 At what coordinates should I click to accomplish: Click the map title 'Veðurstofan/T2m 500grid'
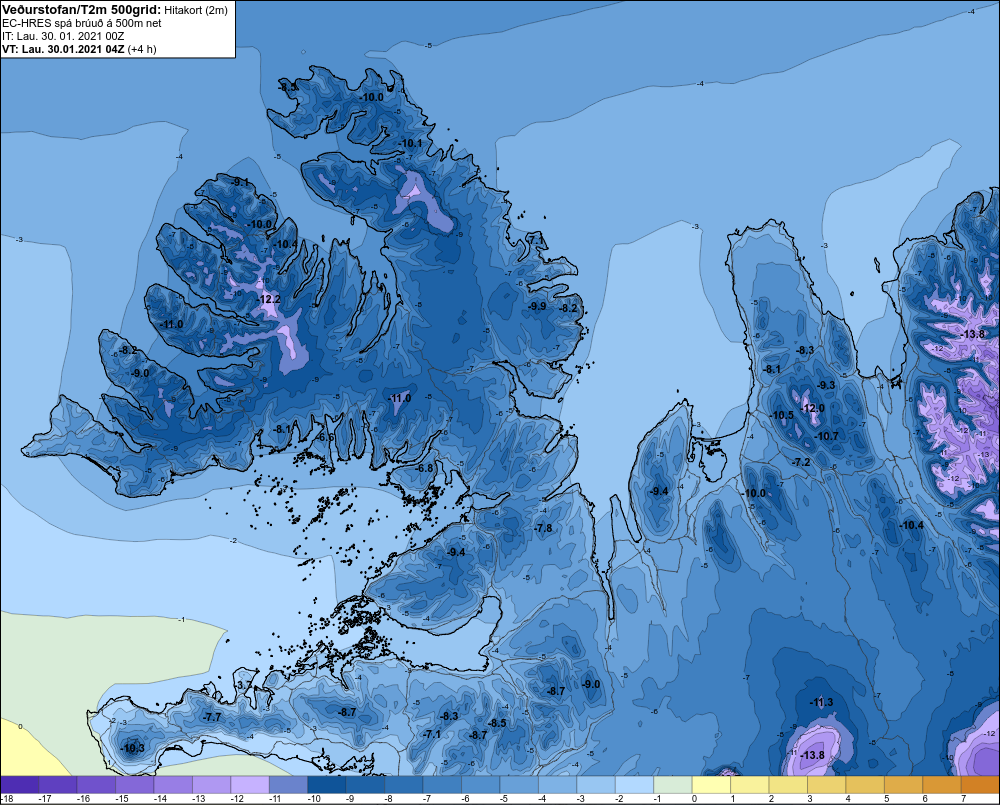tap(81, 9)
